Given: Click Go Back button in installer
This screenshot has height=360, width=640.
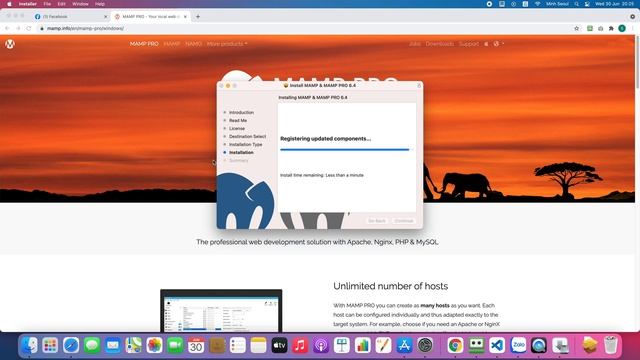Looking at the screenshot, I should tap(377, 221).
